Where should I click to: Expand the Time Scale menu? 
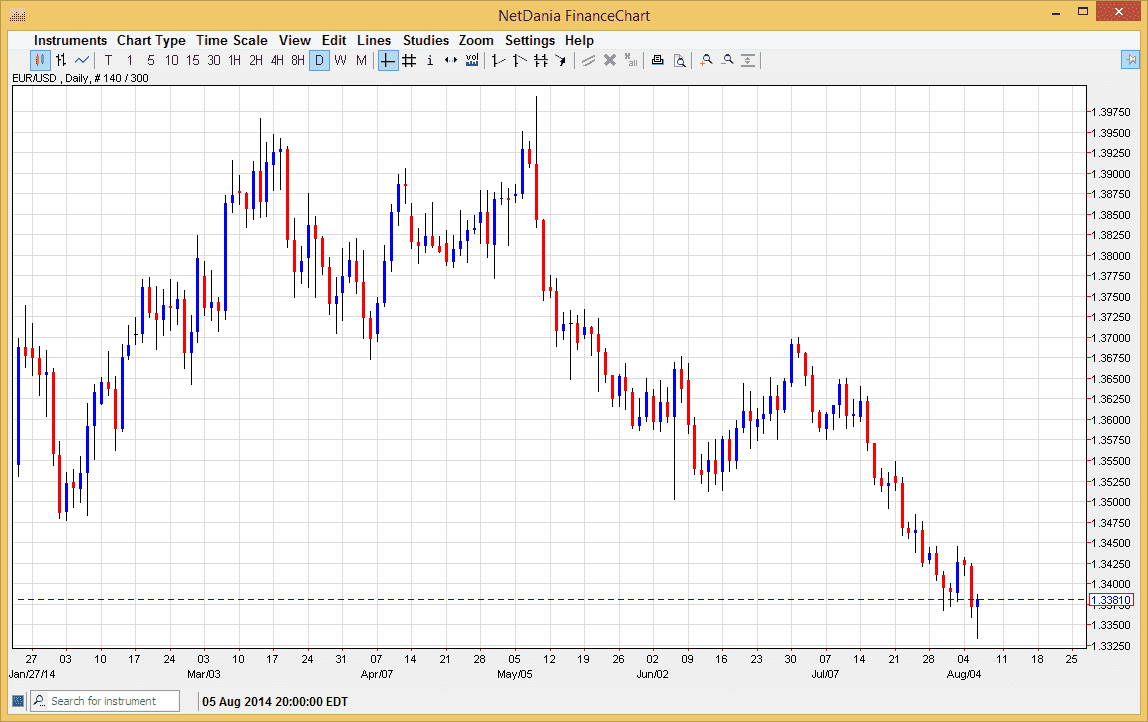coord(231,40)
